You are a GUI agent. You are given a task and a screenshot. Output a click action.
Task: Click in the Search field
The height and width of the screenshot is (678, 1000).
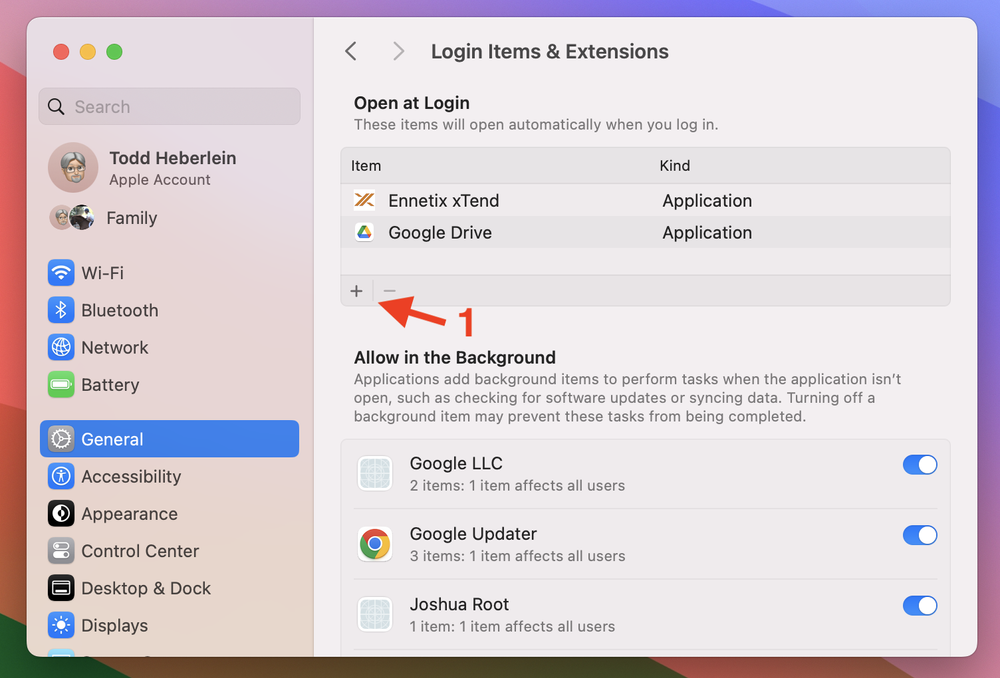170,107
